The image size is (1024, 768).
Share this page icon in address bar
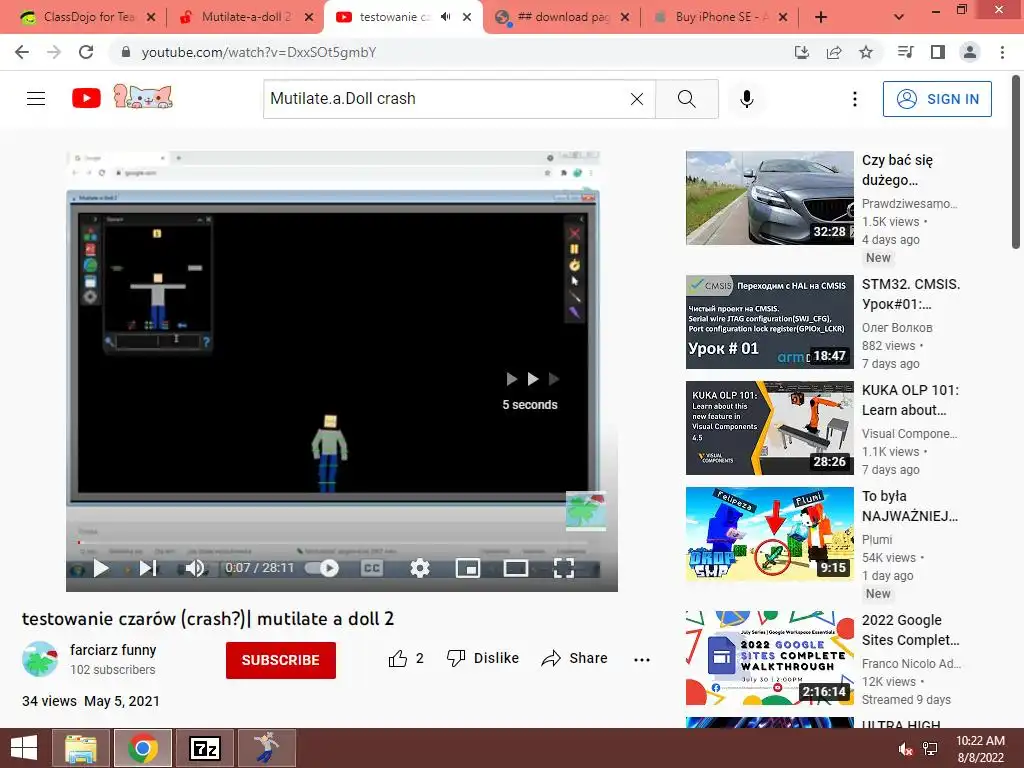pyautogui.click(x=834, y=52)
